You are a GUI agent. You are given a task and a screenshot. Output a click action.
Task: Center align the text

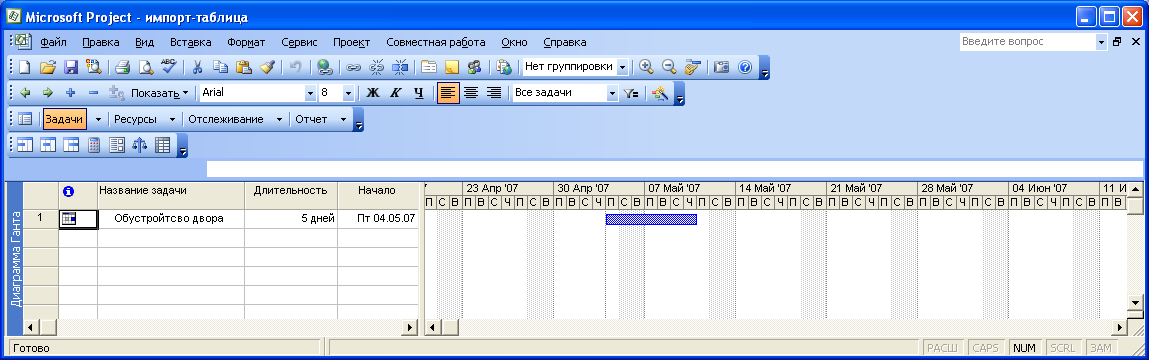click(471, 93)
